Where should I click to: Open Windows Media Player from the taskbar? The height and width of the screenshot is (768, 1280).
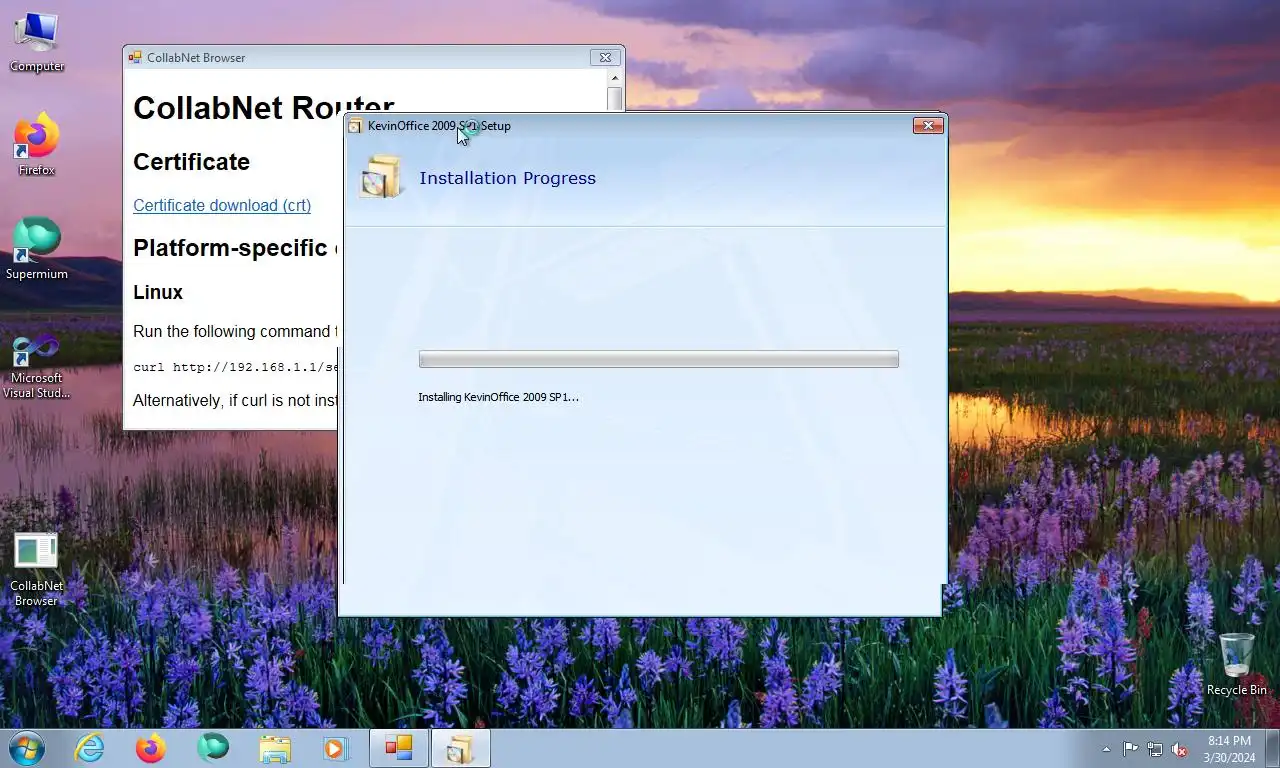point(335,748)
